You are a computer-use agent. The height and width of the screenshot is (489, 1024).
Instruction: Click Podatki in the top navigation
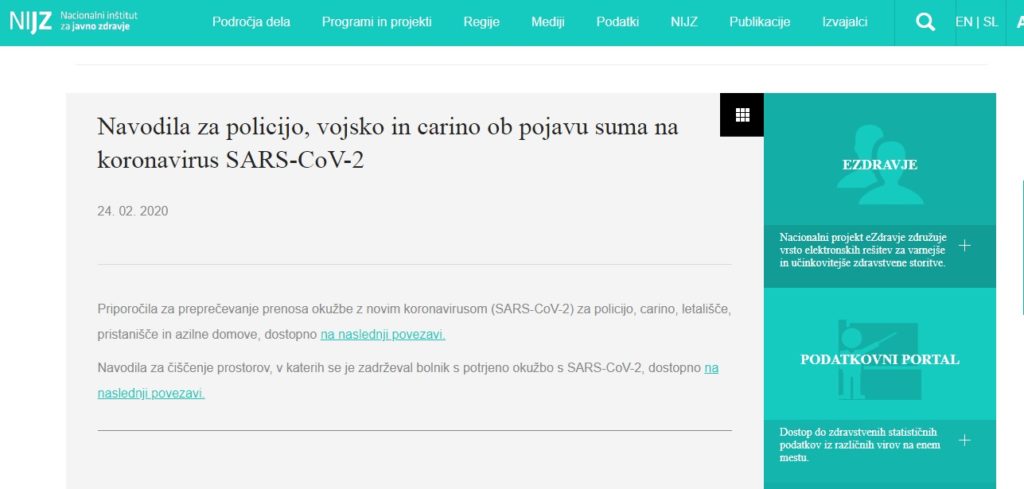coord(617,22)
